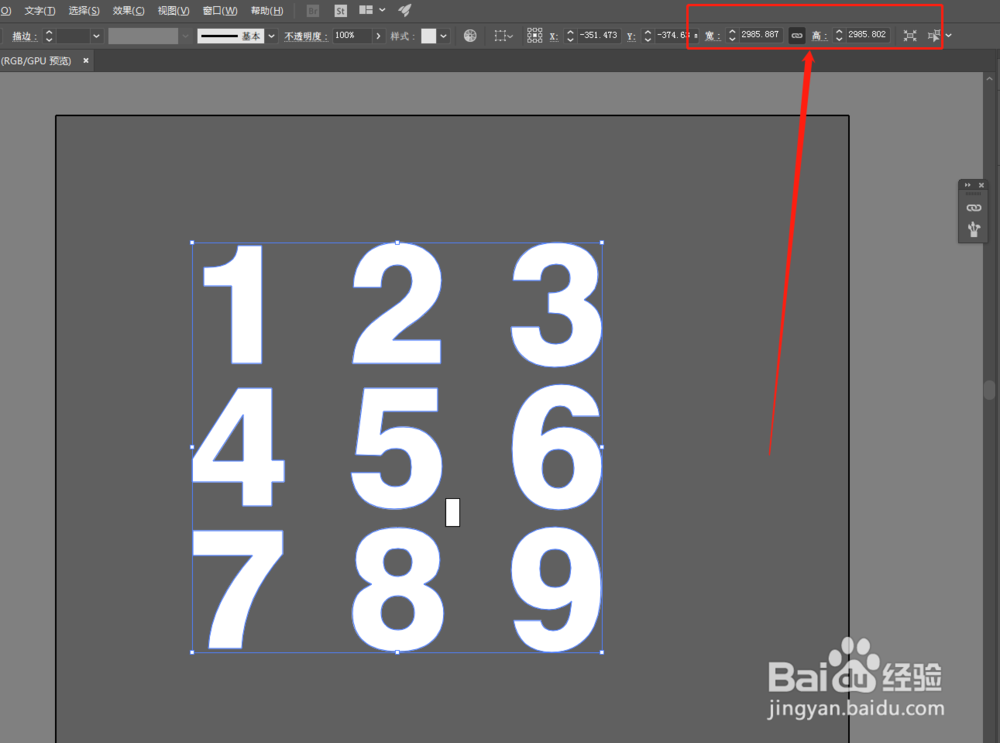
Task: Open the 效果(C) menu
Action: (128, 11)
